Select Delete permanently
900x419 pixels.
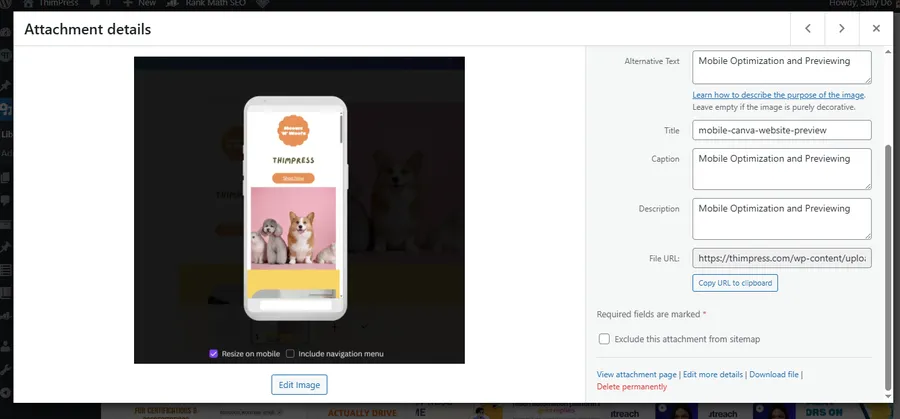tap(634, 386)
